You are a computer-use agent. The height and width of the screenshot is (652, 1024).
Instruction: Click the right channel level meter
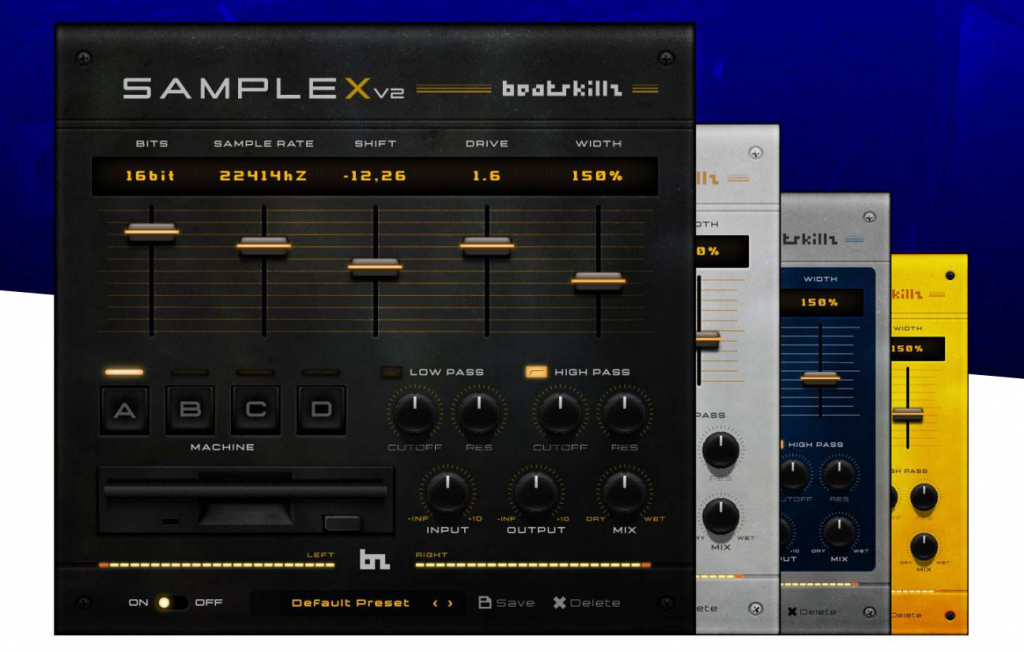click(x=533, y=564)
